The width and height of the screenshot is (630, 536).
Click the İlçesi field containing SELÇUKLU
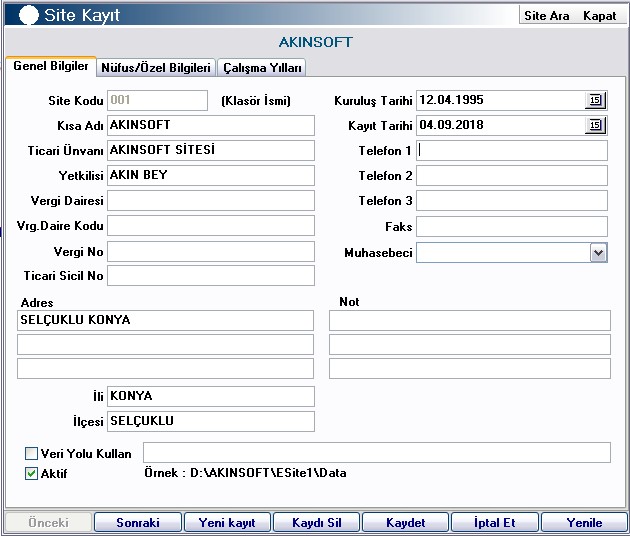[211, 421]
